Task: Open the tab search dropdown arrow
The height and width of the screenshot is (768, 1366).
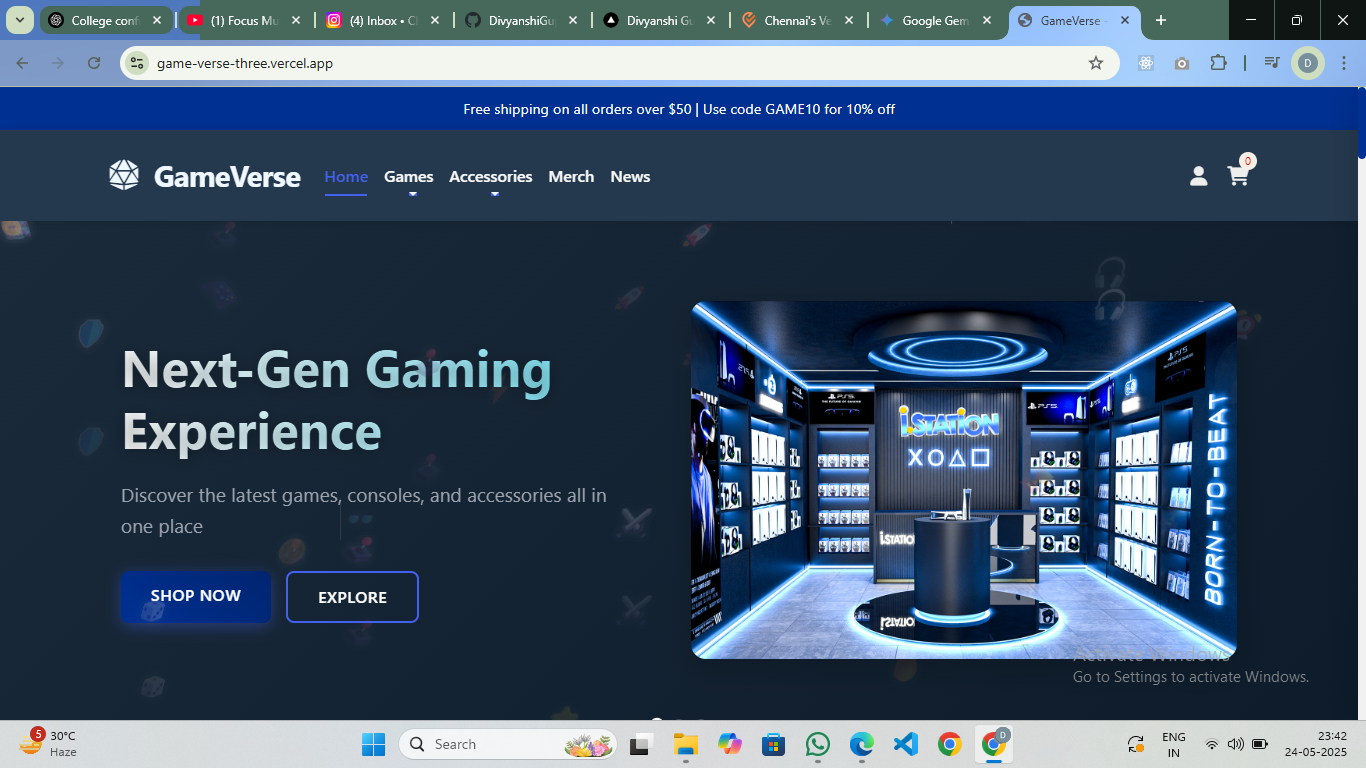Action: point(19,20)
